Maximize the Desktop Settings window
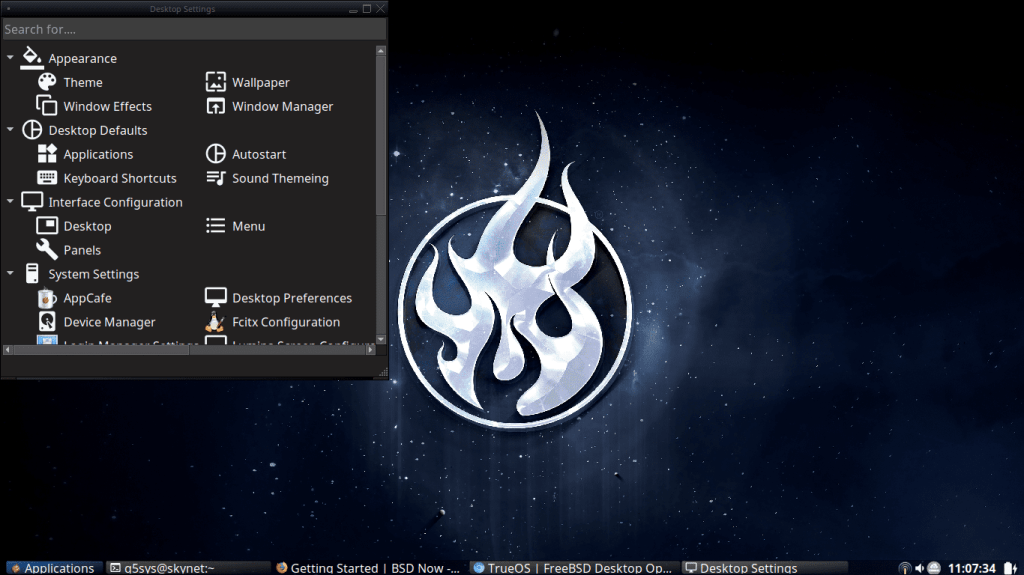Viewport: 1024px width, 575px height. point(367,8)
